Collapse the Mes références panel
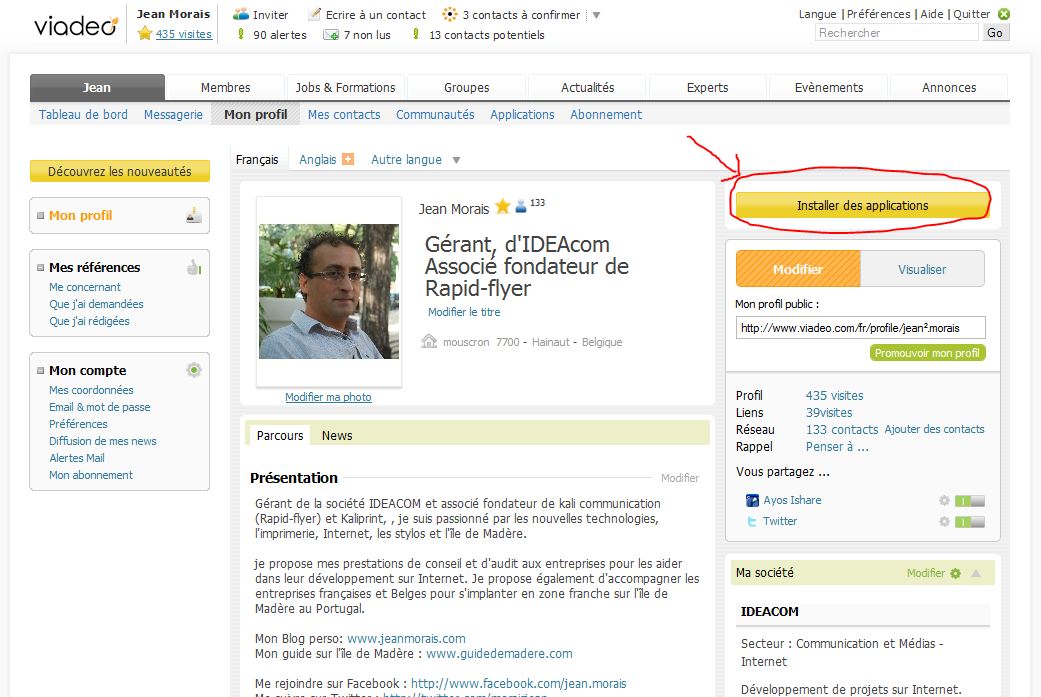The width and height of the screenshot is (1041, 697). pos(40,268)
